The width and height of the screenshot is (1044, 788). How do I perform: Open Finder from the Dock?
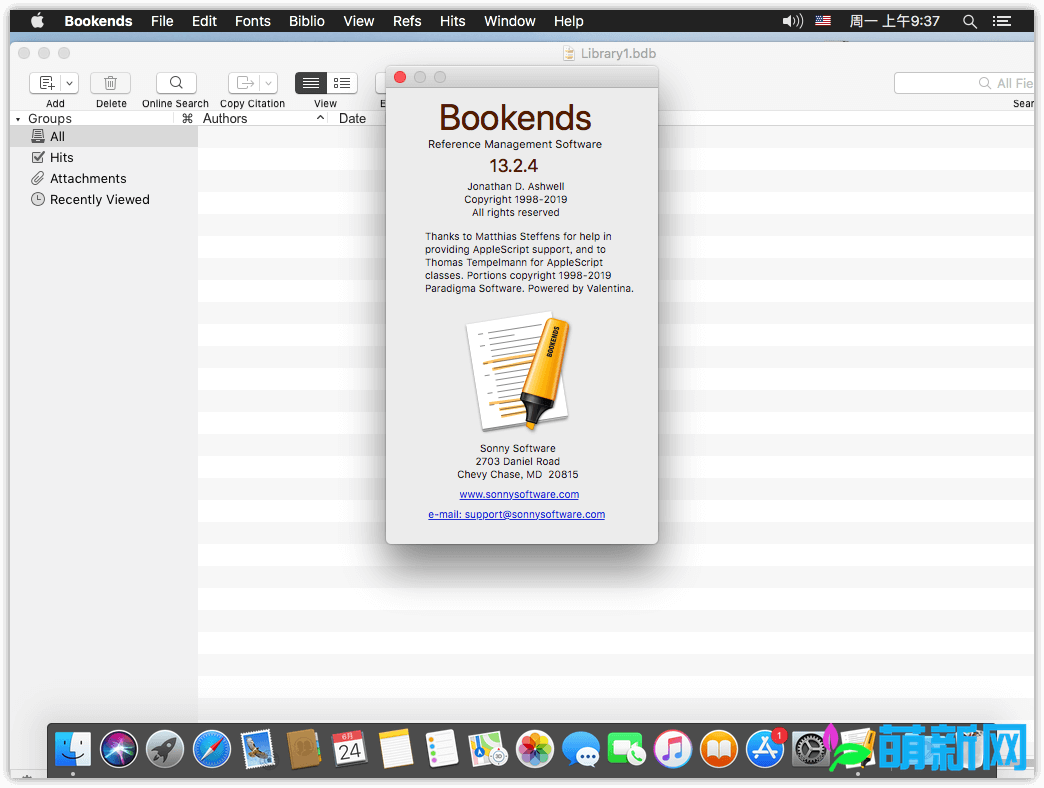[73, 749]
